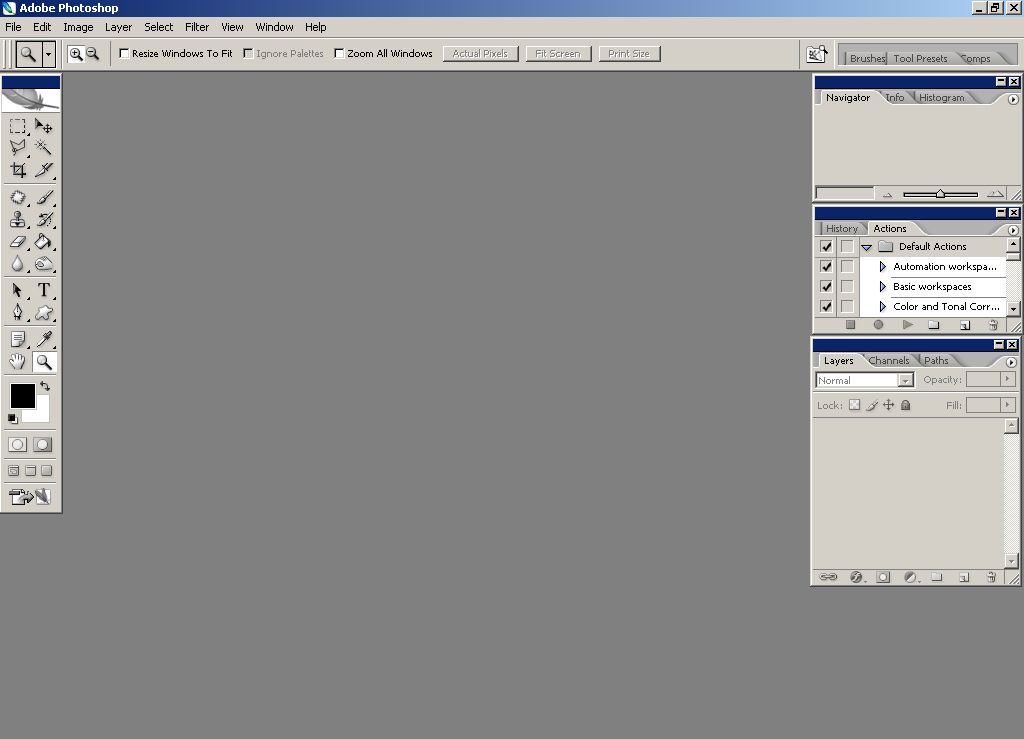
Task: Select the Type tool
Action: 43,290
